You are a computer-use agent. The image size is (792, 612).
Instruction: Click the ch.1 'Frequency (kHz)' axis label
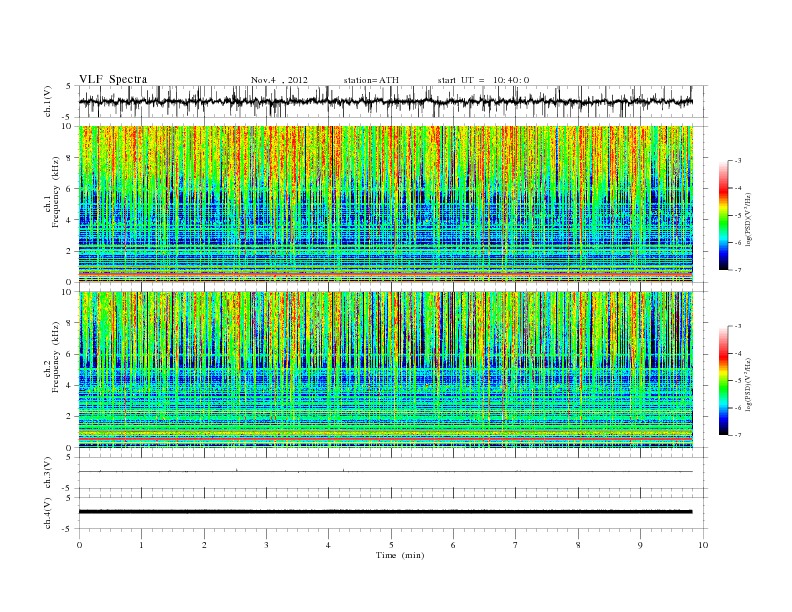55,192
